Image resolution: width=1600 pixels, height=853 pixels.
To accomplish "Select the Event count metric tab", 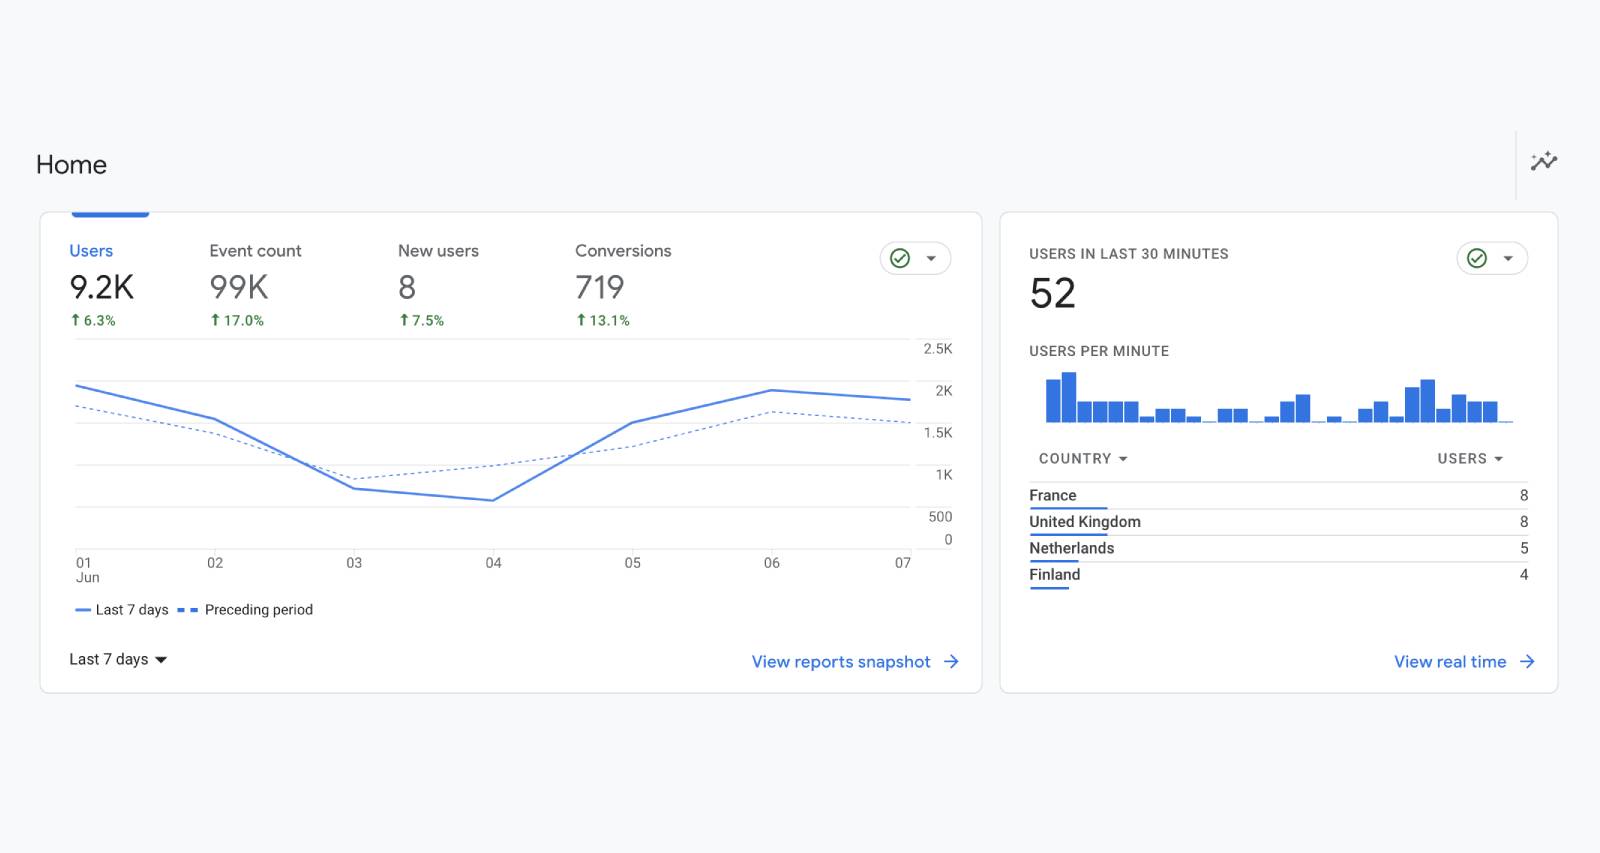I will pos(255,251).
